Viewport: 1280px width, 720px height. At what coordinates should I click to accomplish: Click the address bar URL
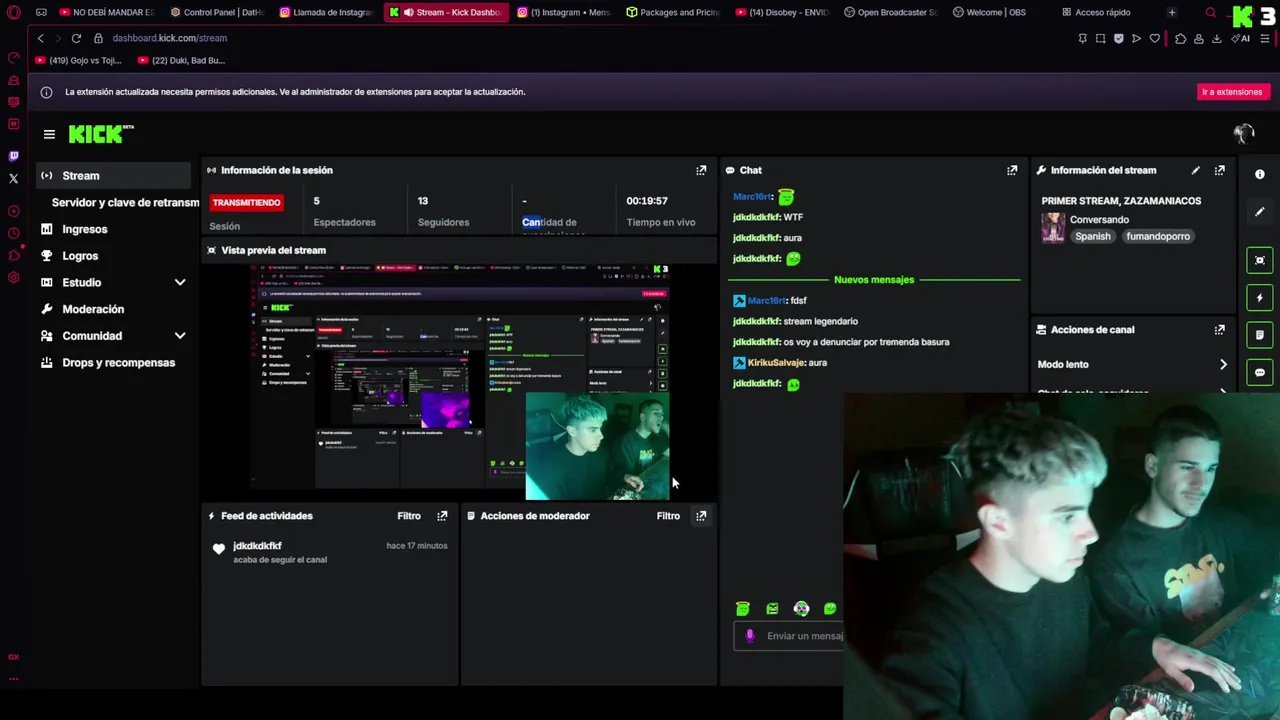[170, 38]
